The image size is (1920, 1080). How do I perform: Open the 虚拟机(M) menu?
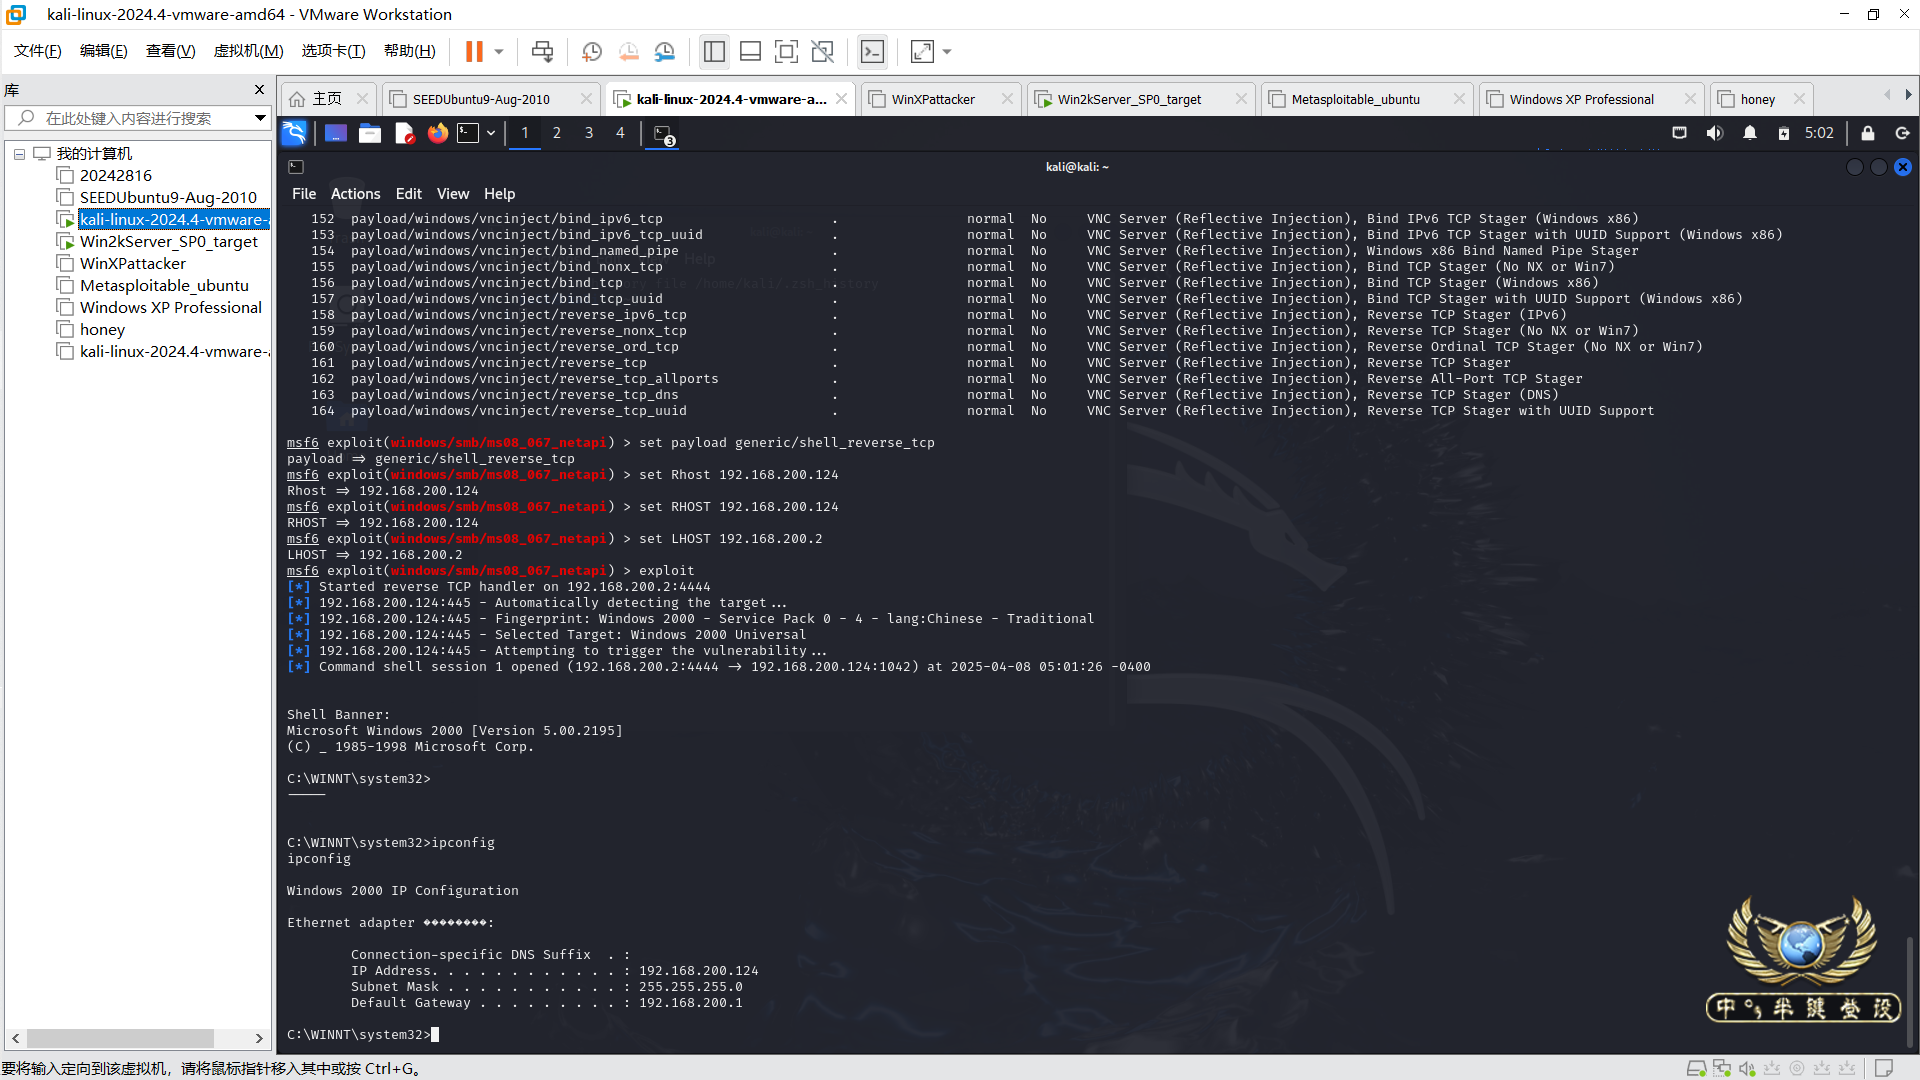[248, 51]
